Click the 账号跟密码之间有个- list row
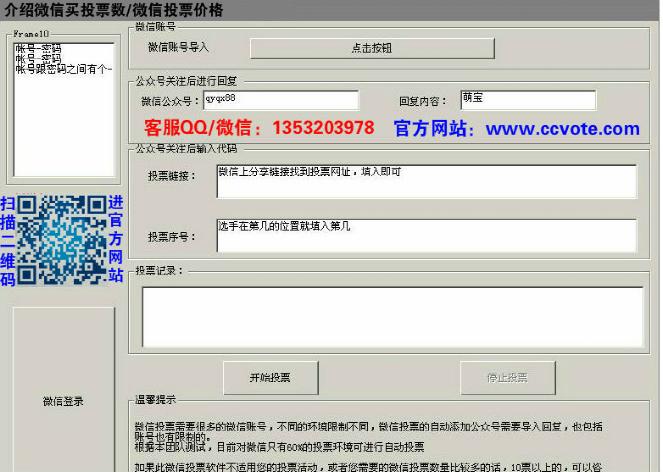This screenshot has width=663, height=472. pos(64,69)
